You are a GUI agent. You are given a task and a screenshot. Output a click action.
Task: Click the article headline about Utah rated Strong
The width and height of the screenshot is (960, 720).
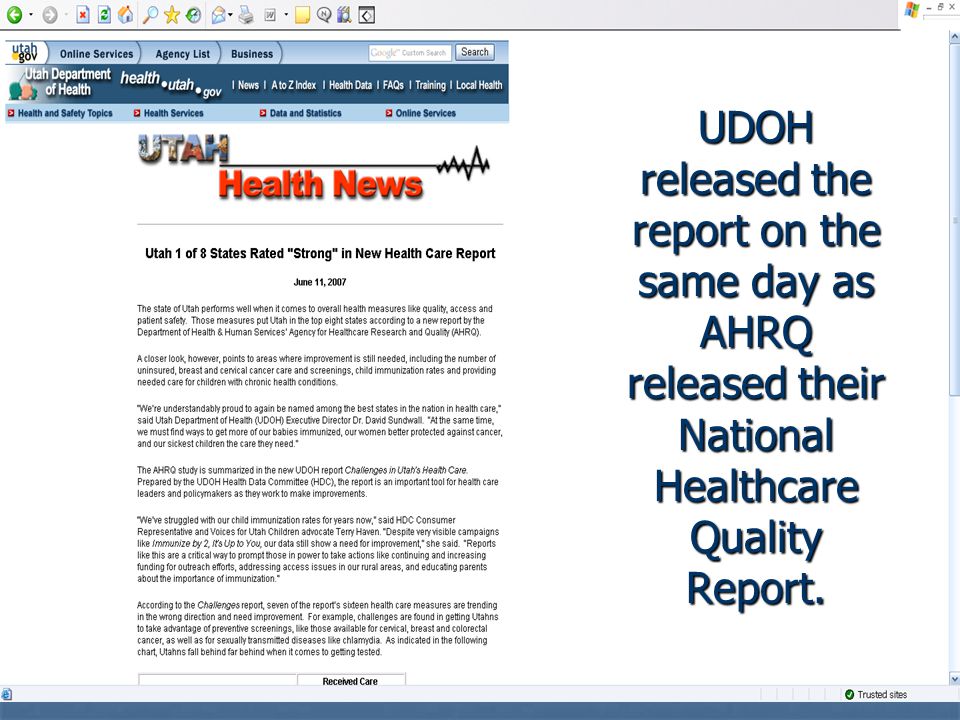click(x=320, y=253)
